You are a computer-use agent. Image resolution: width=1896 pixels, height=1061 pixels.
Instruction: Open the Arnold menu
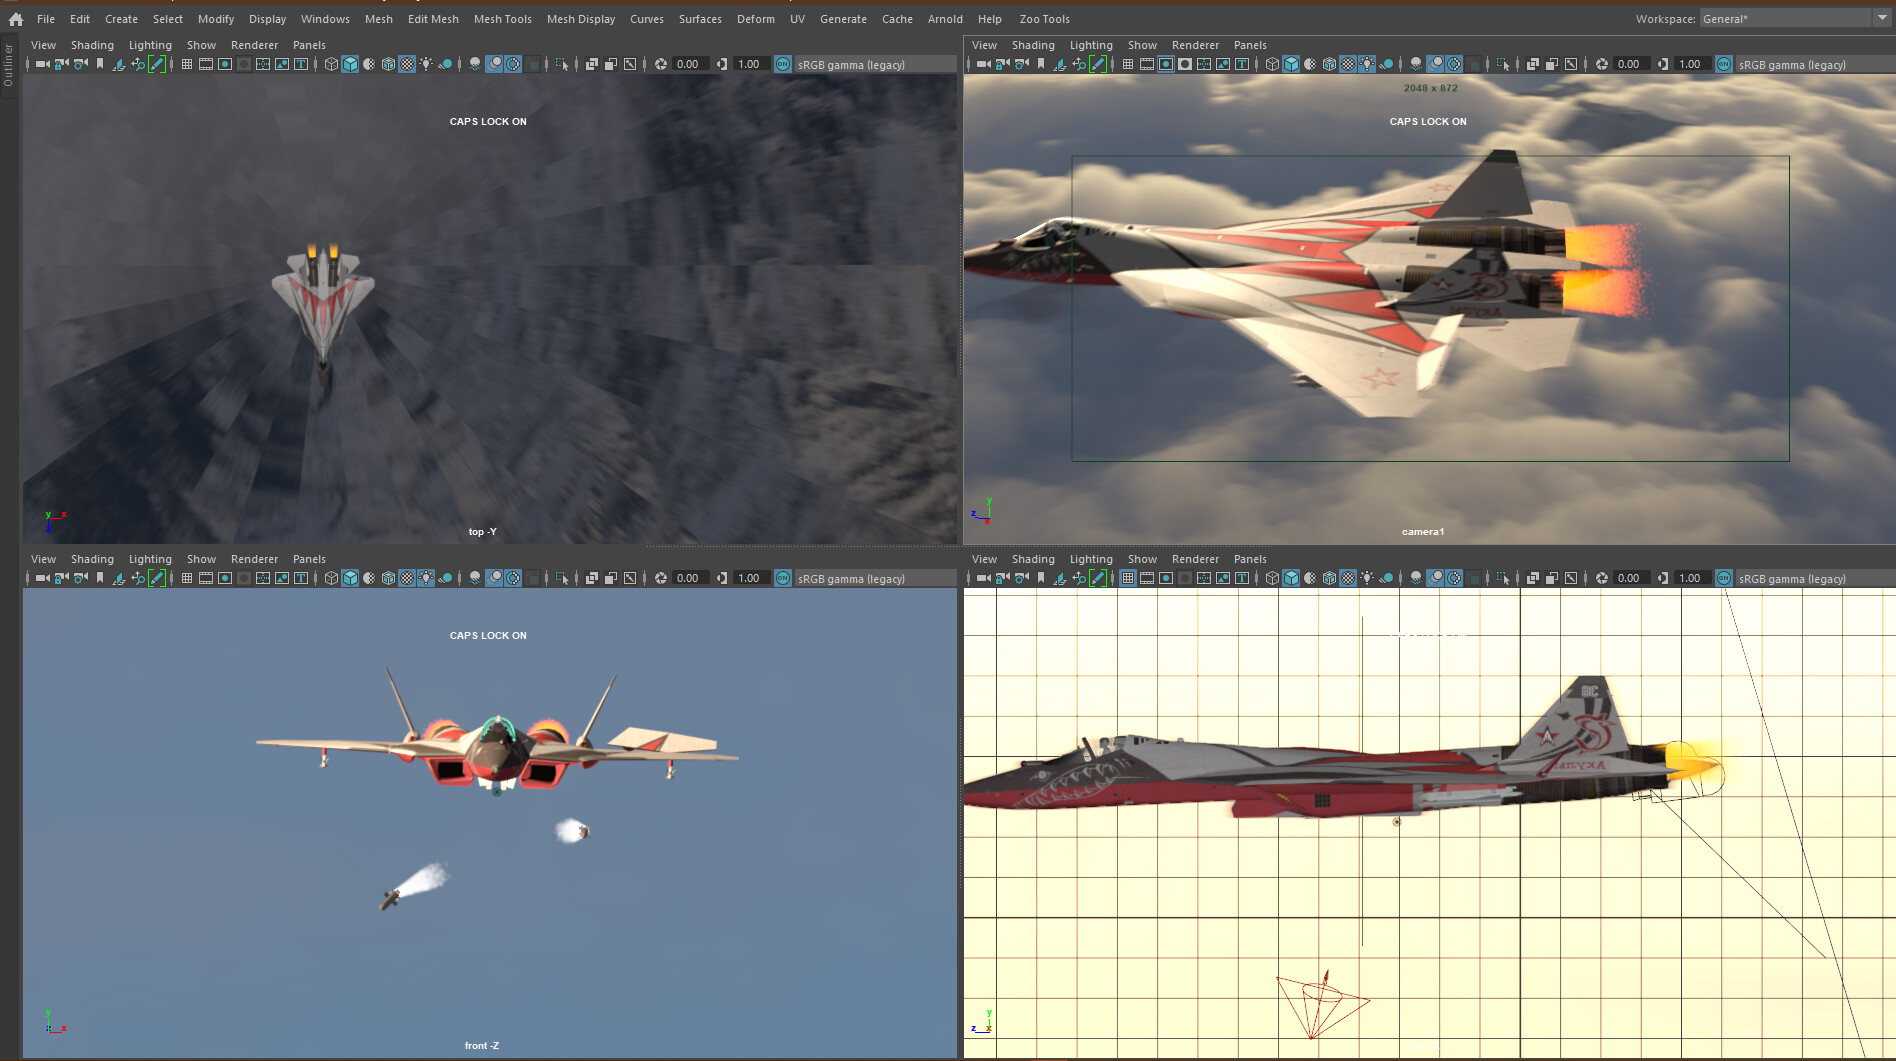tap(945, 19)
